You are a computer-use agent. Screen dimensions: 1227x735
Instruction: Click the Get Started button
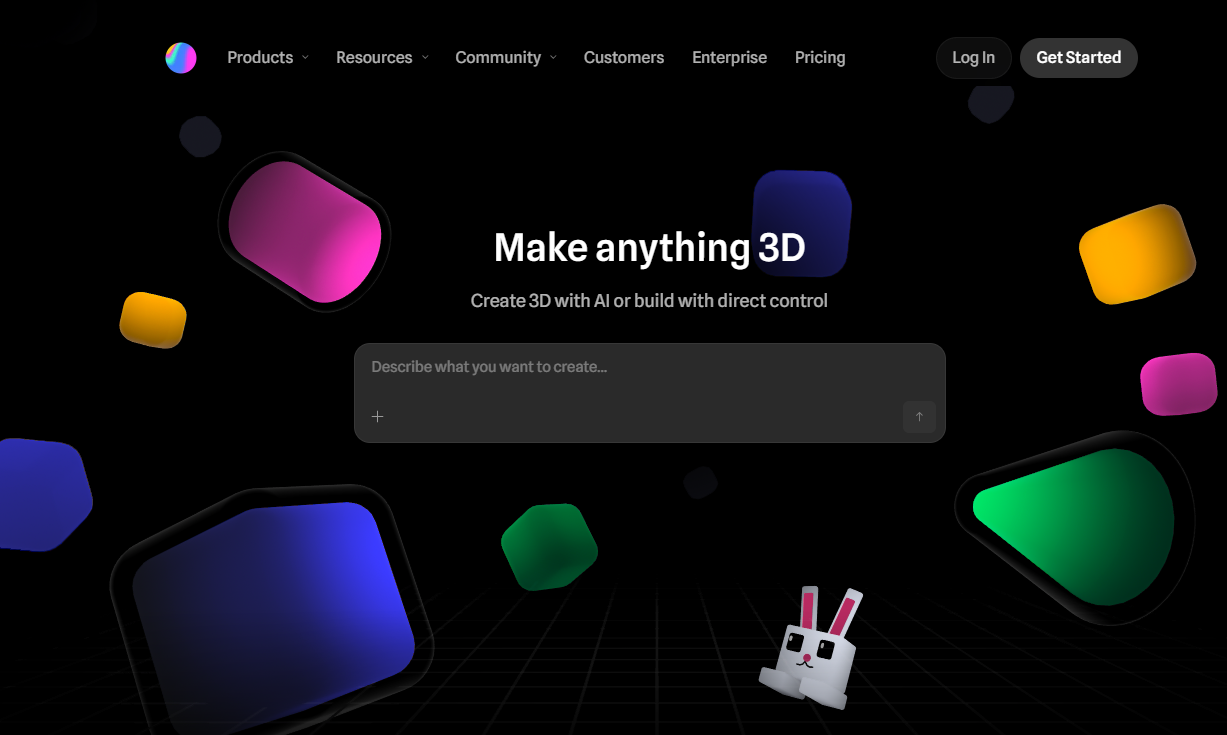1079,58
